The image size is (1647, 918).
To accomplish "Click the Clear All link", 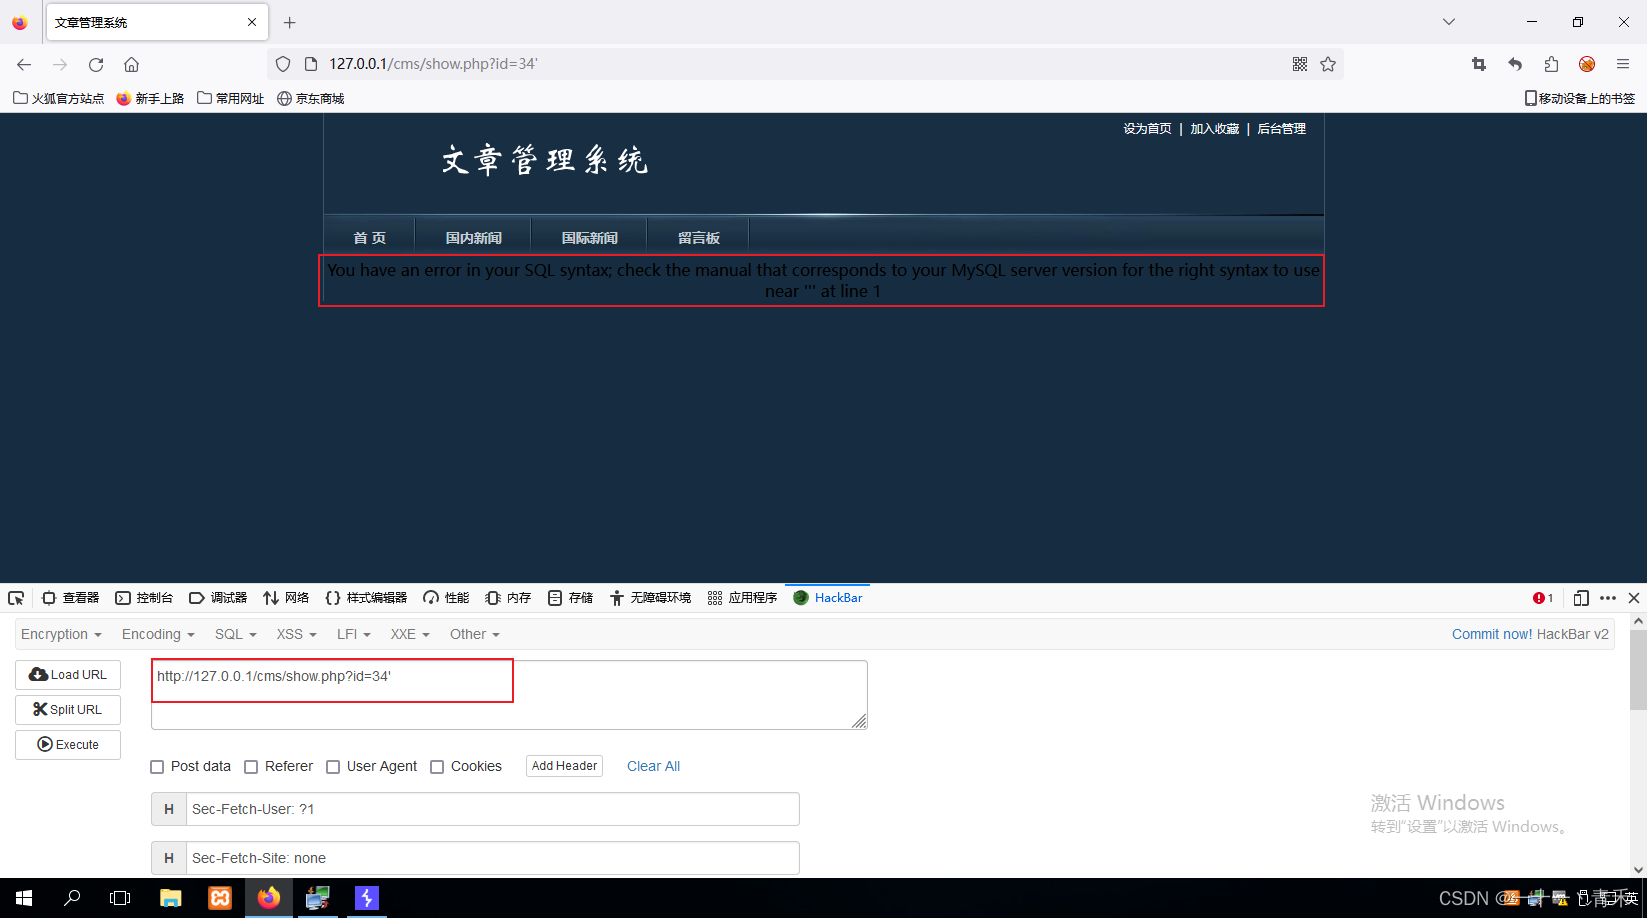I will pyautogui.click(x=653, y=767).
